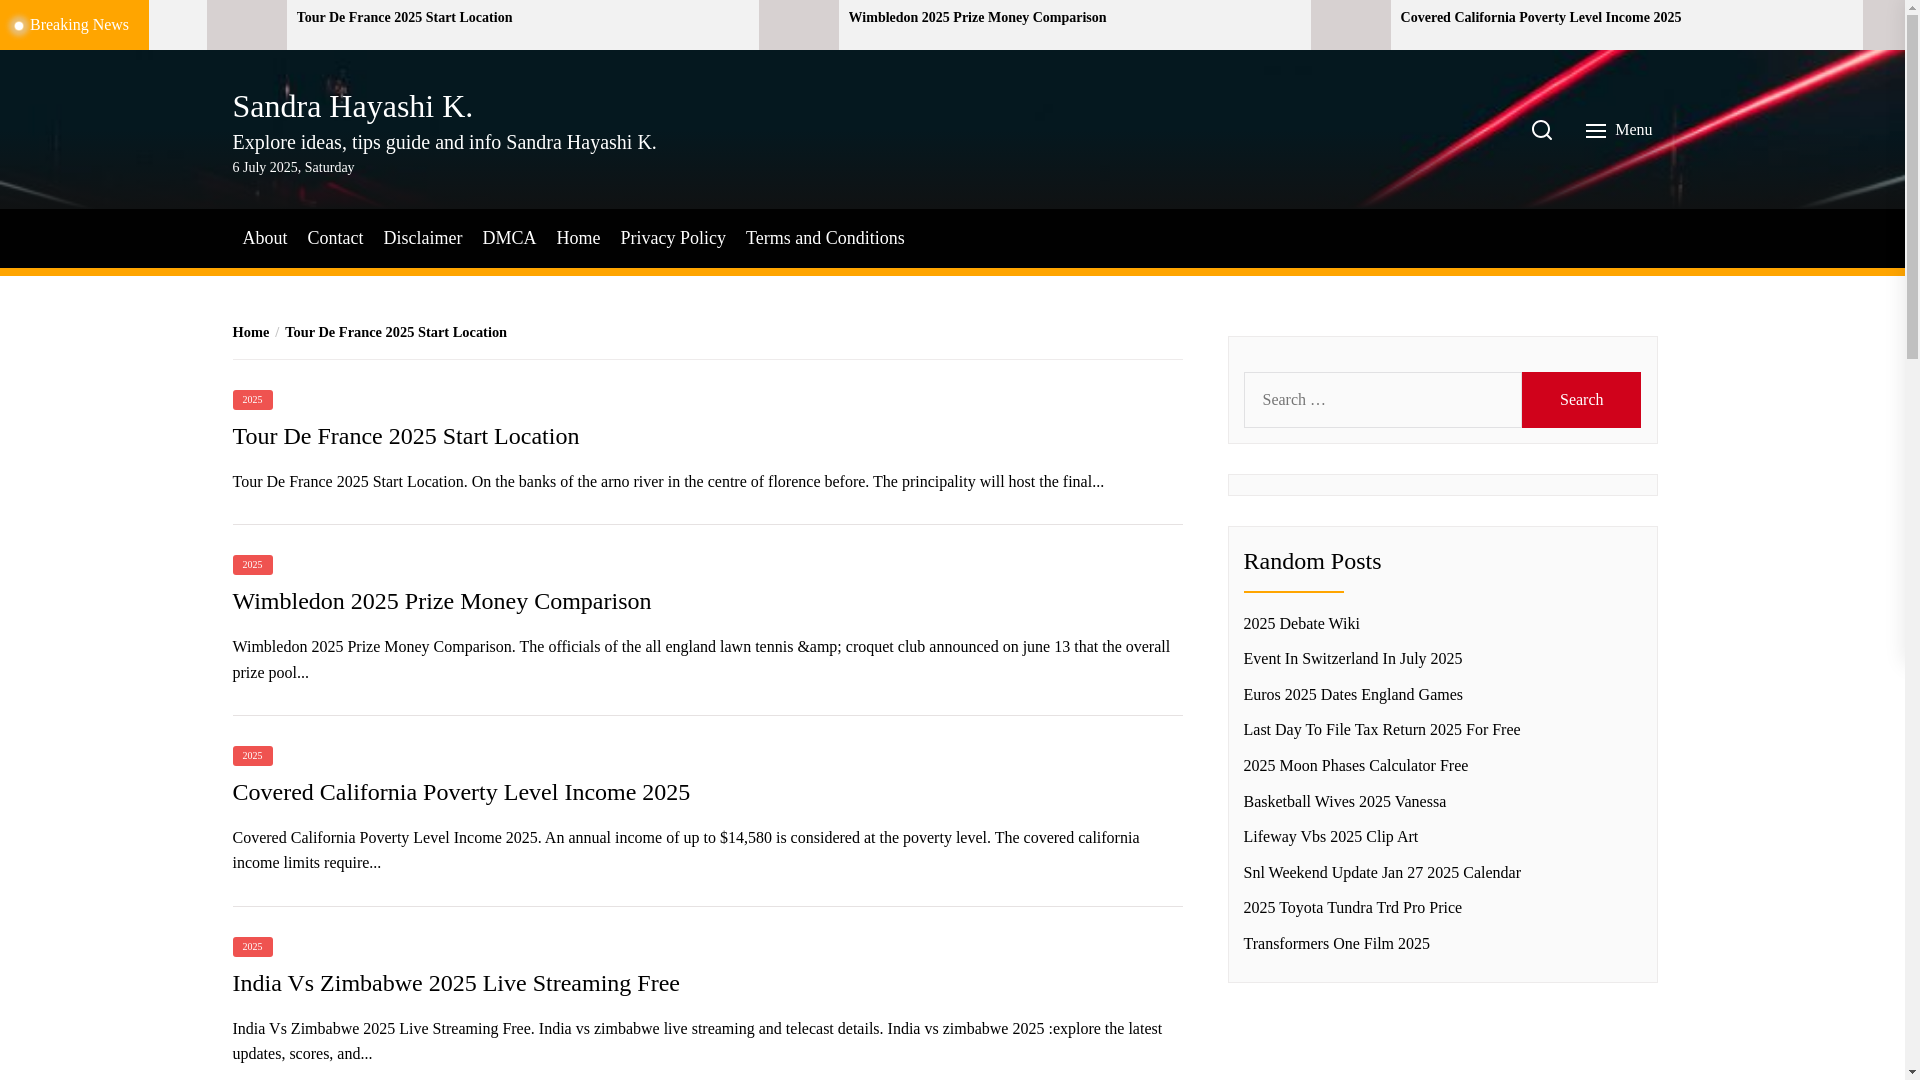Open the Contact menu item
The image size is (1920, 1080).
[335, 238]
